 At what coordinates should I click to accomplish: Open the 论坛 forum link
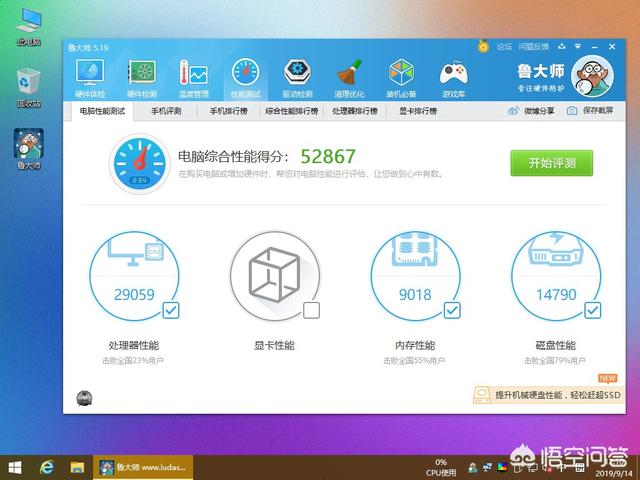pyautogui.click(x=504, y=47)
